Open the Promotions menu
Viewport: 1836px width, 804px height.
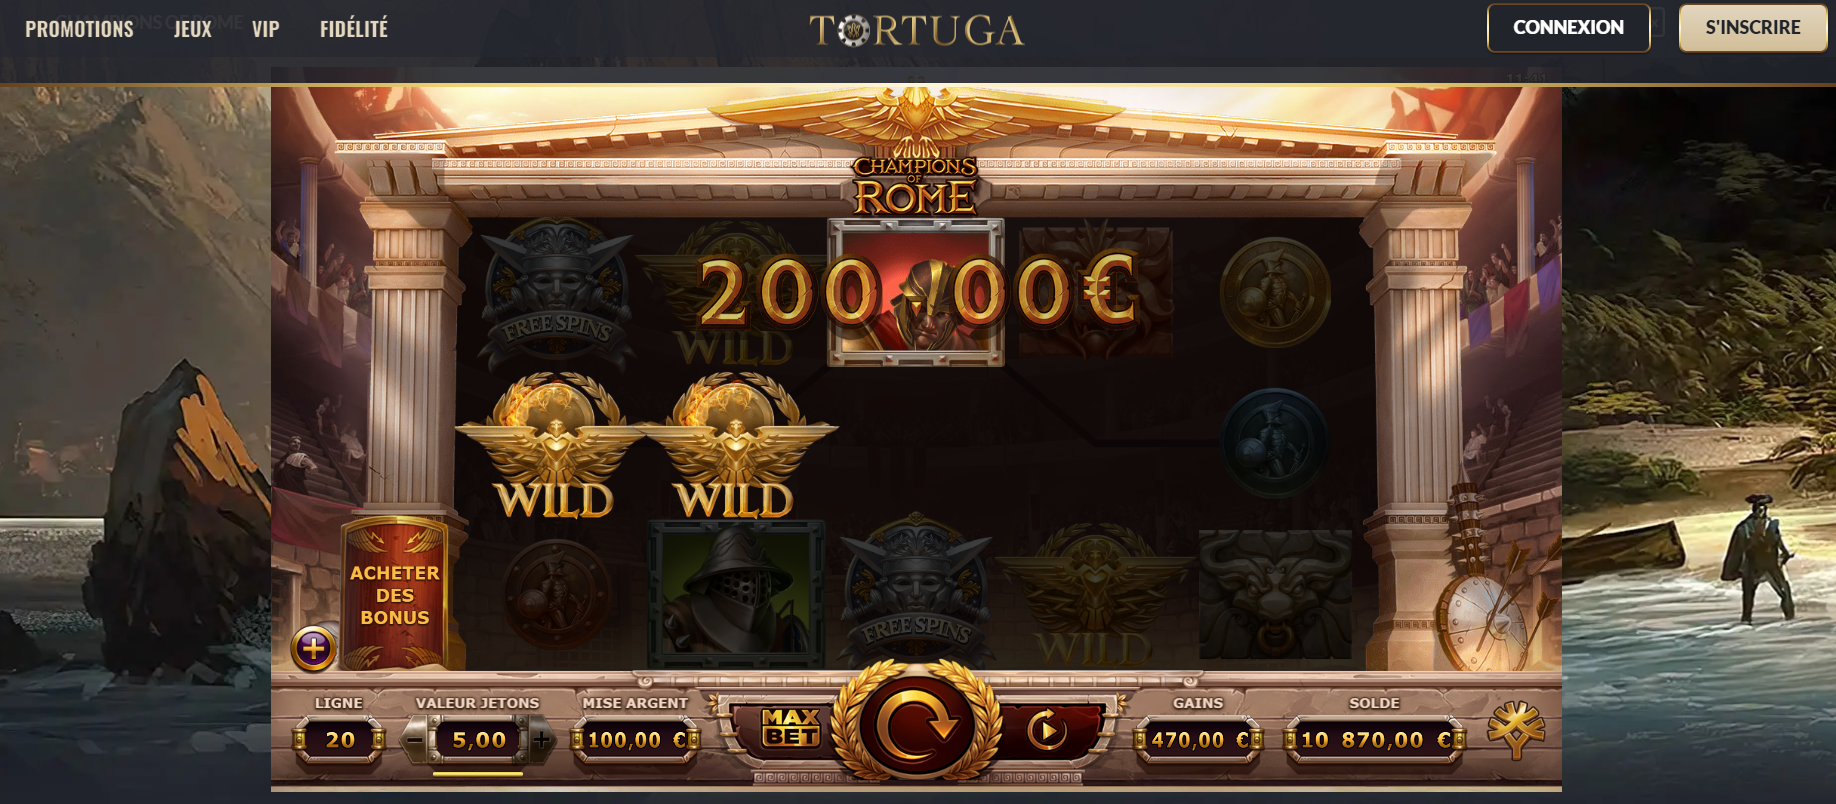(x=79, y=29)
